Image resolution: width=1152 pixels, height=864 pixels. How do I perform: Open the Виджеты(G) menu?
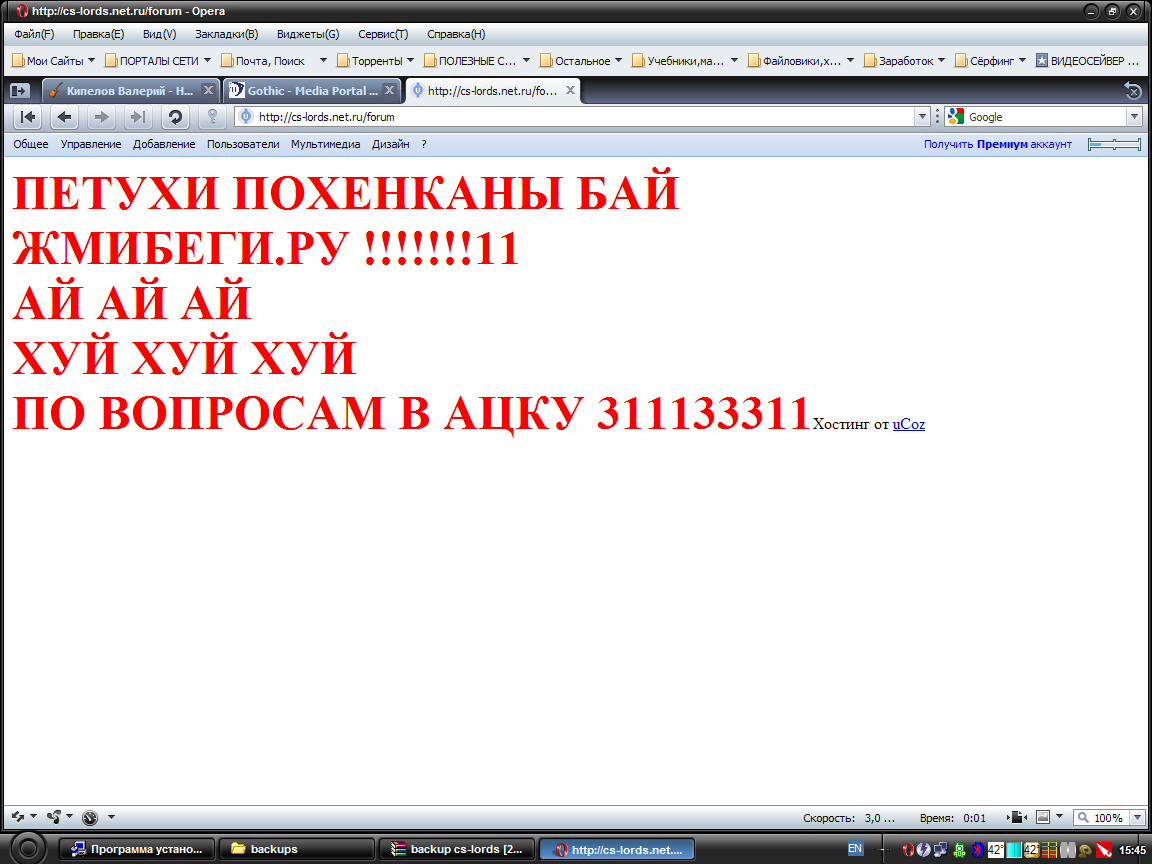point(308,34)
